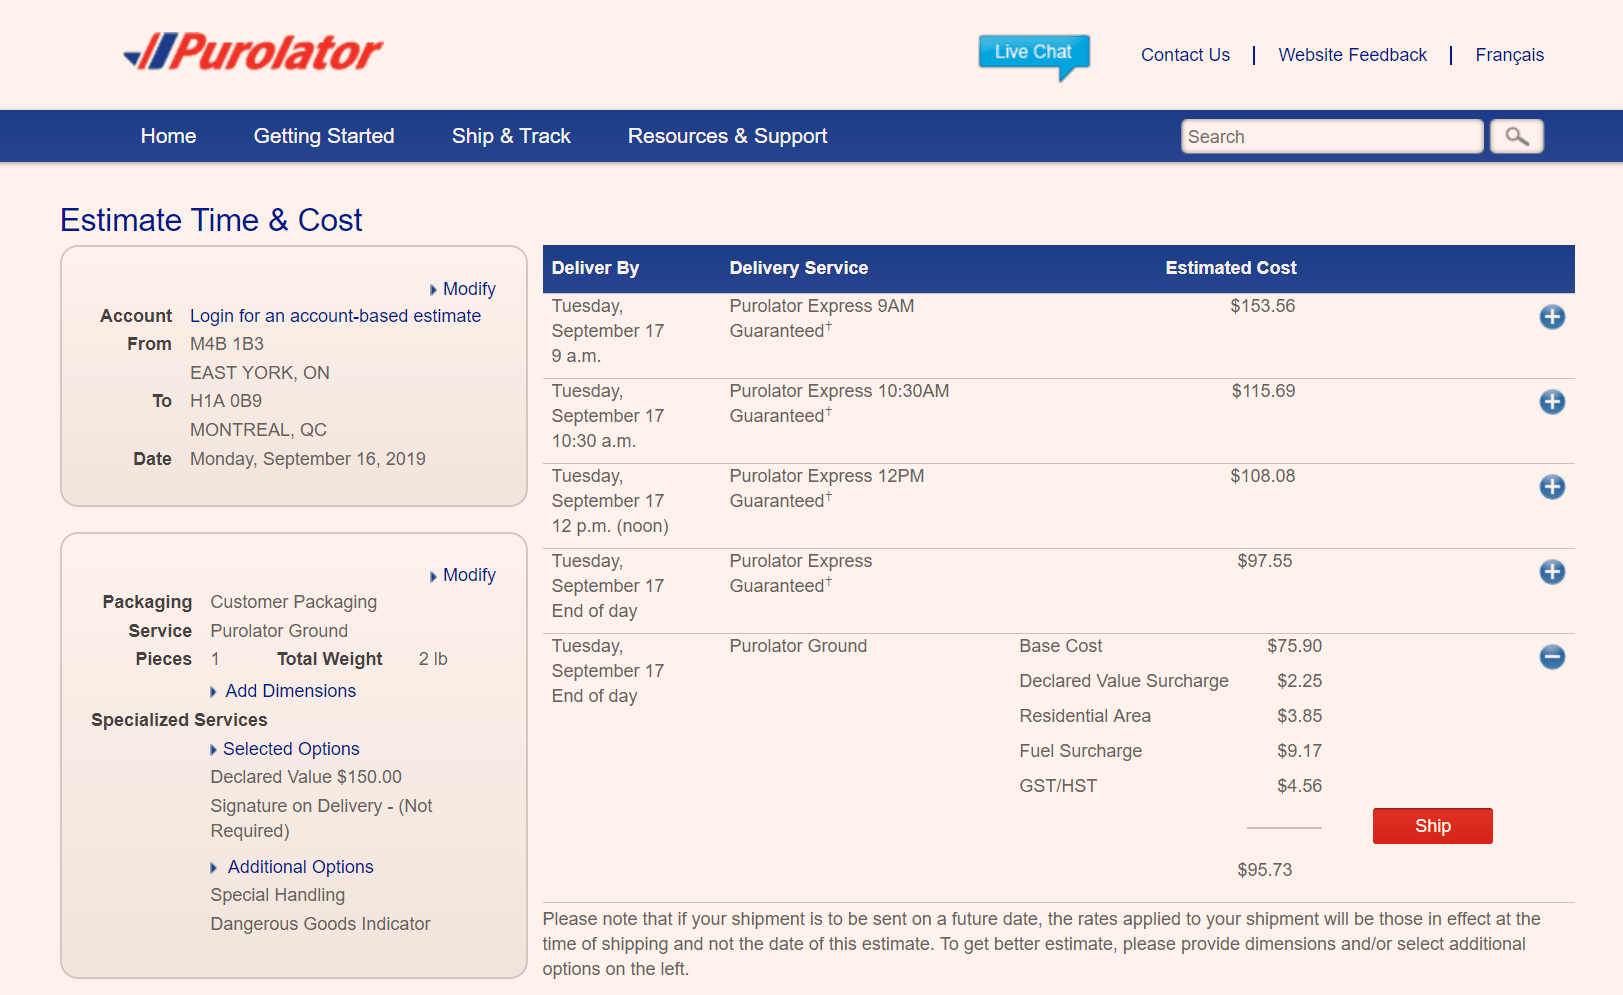Click the Contact Us link
This screenshot has height=995, width=1623.
pos(1185,55)
